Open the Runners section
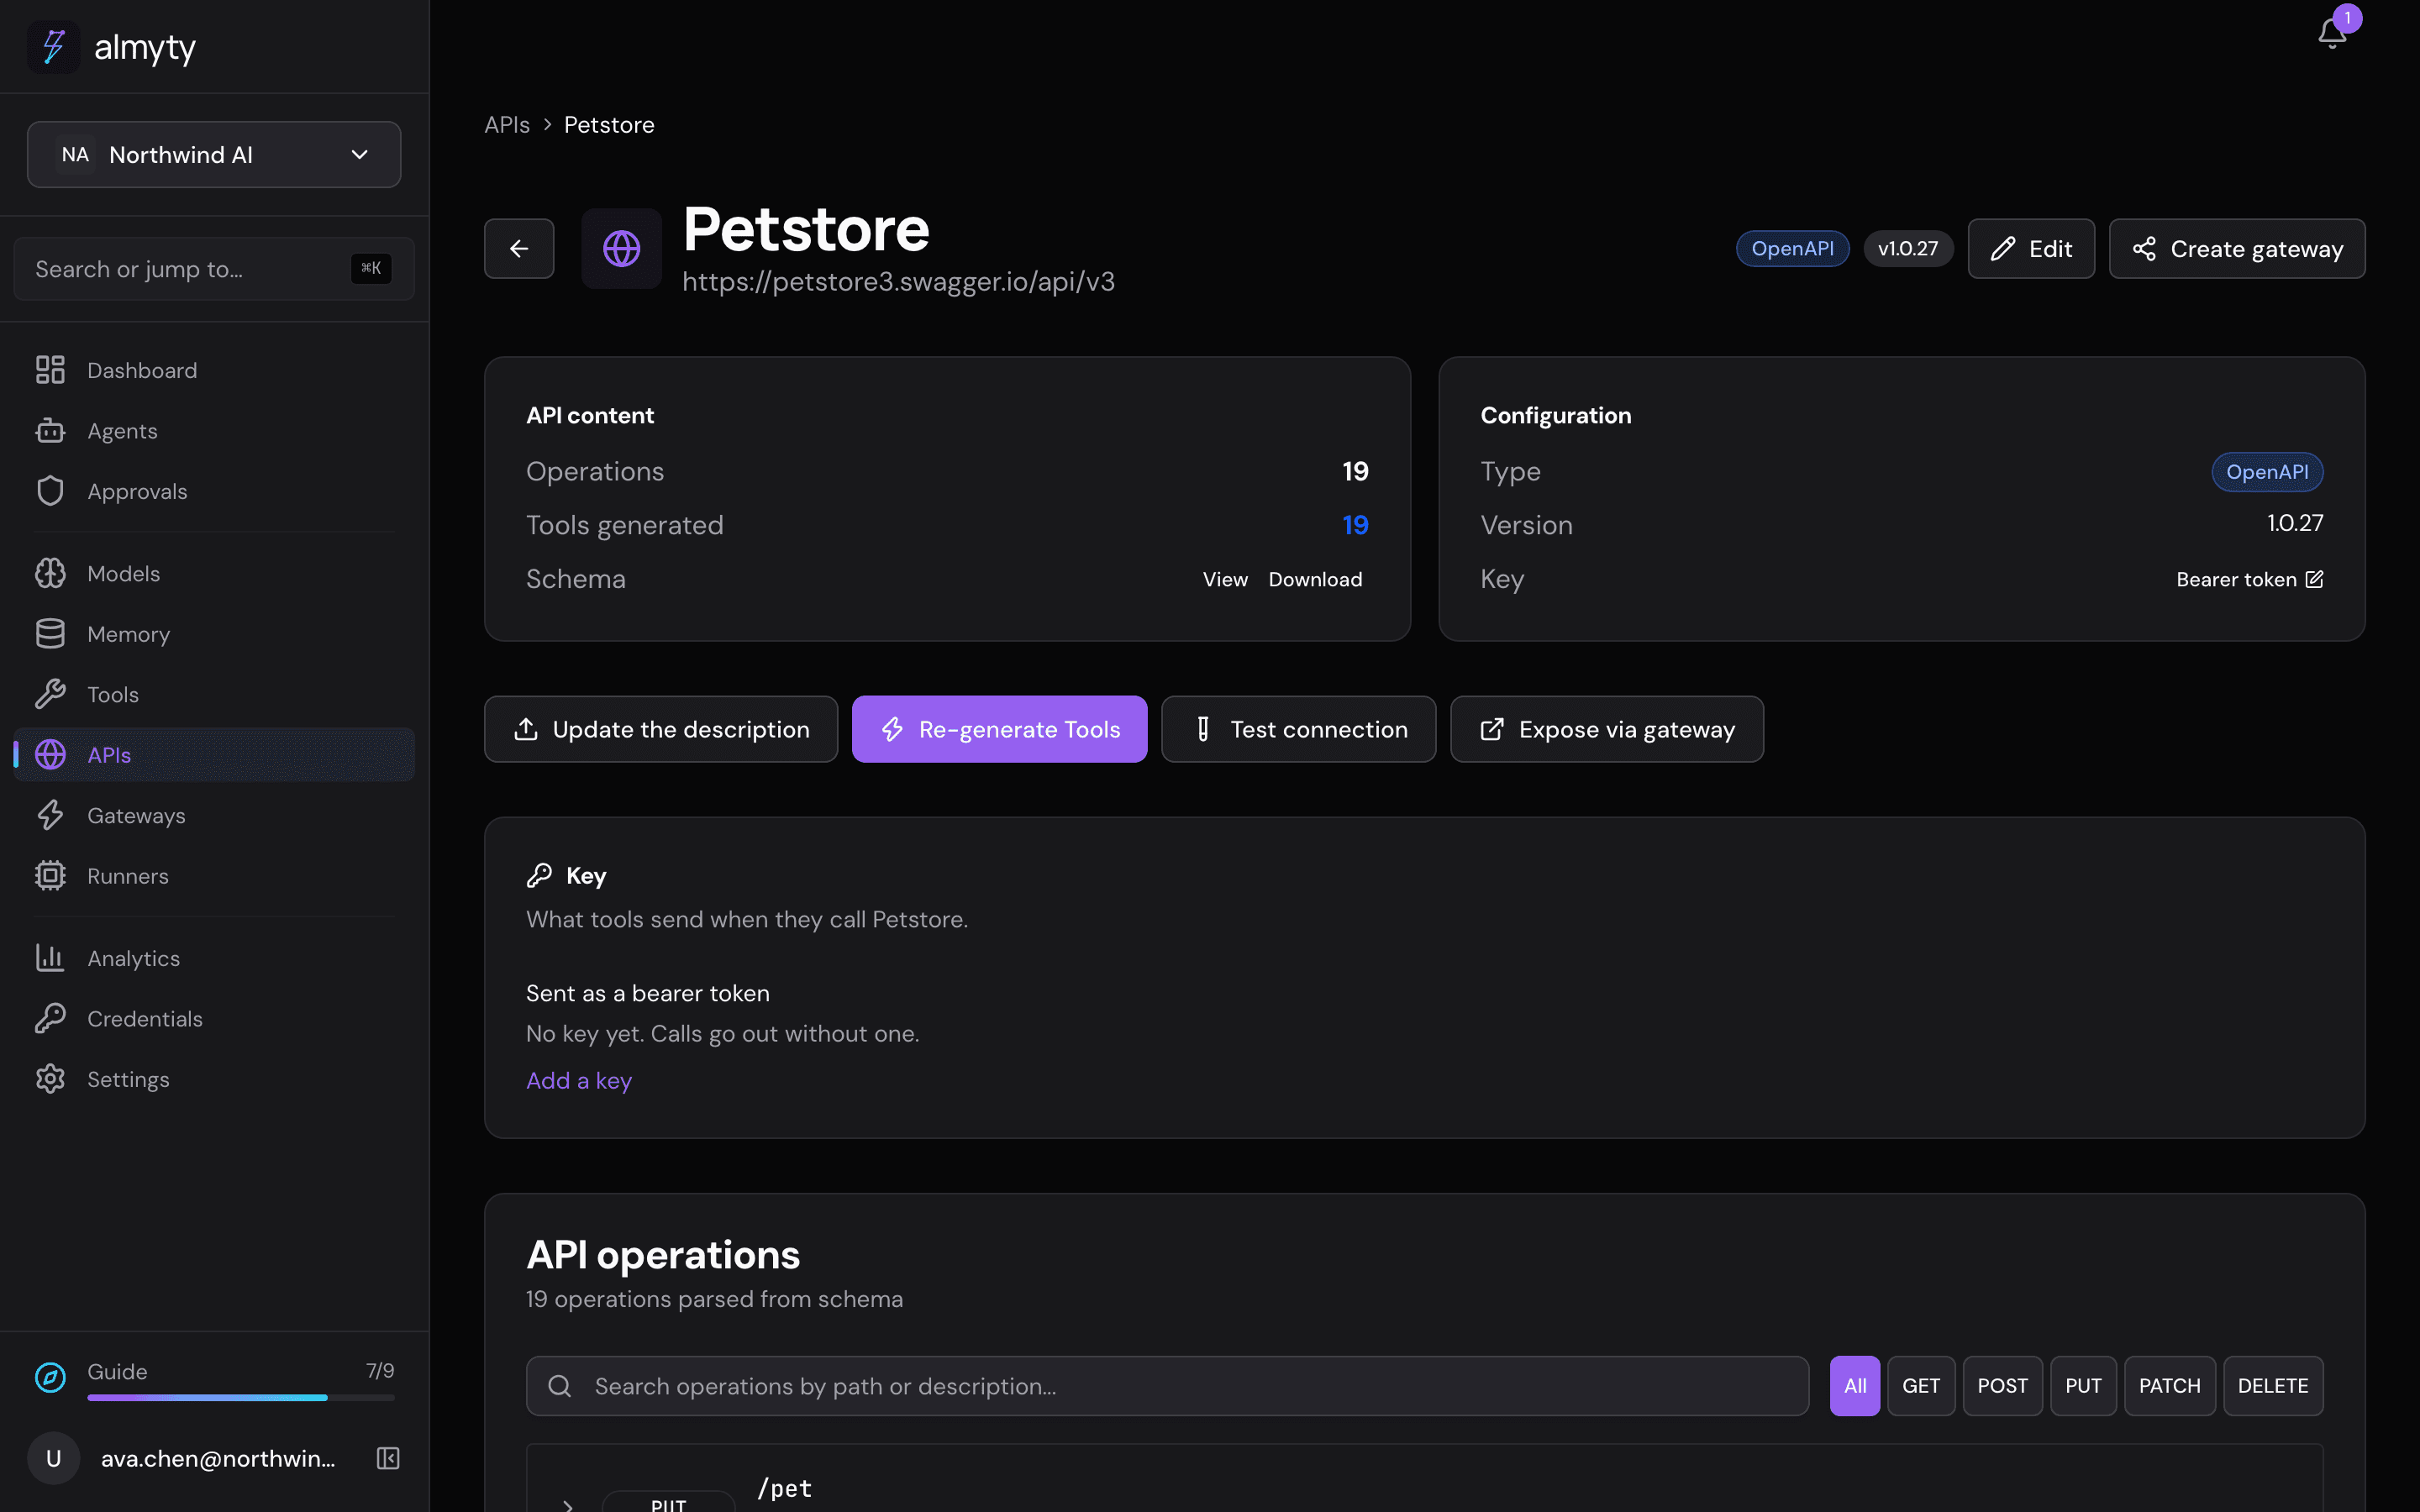The image size is (2420, 1512). [214, 876]
